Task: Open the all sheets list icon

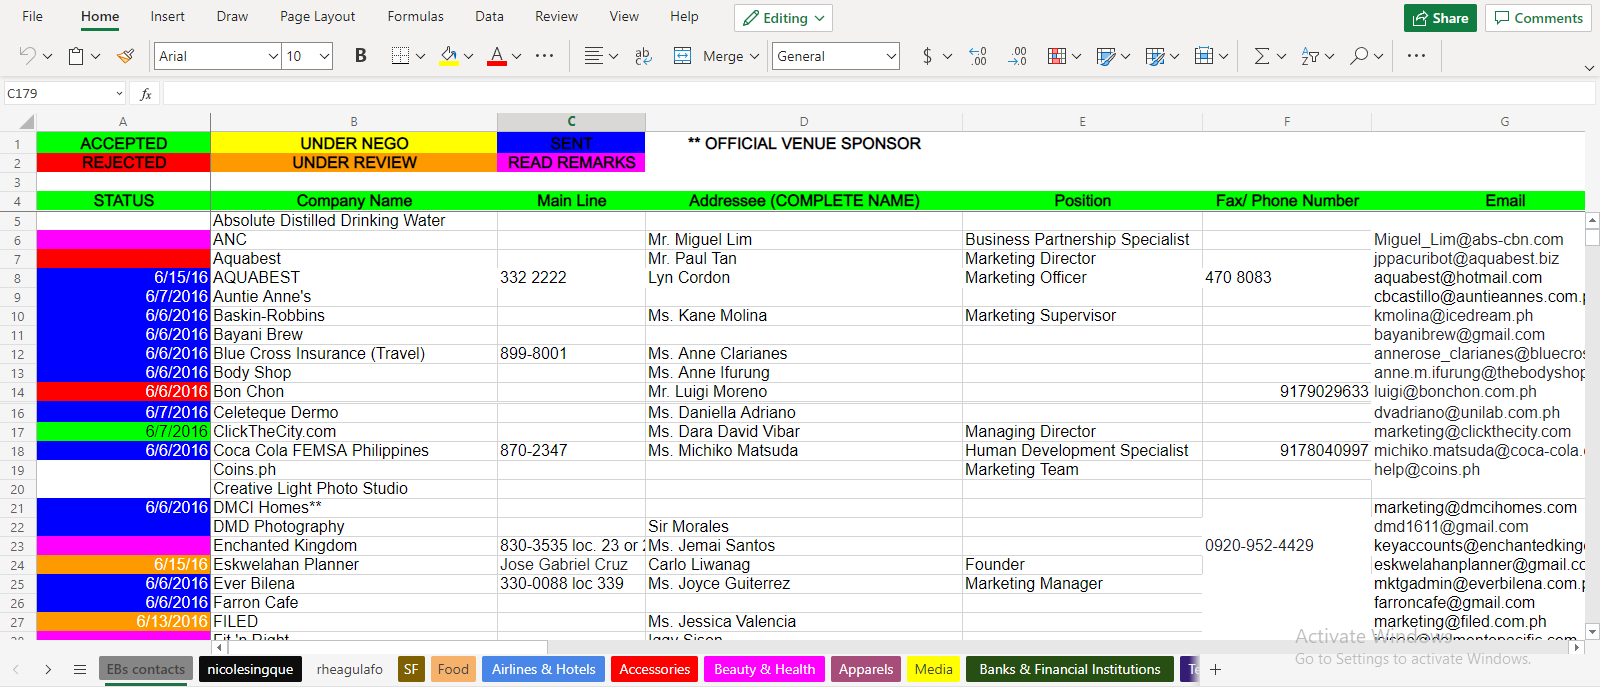Action: click(80, 670)
